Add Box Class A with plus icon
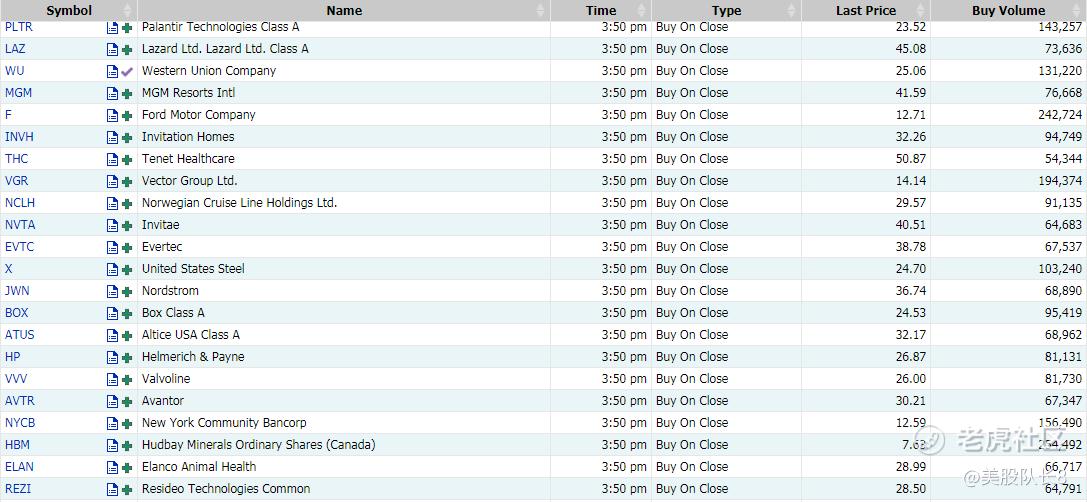1087x502 pixels. coord(127,314)
